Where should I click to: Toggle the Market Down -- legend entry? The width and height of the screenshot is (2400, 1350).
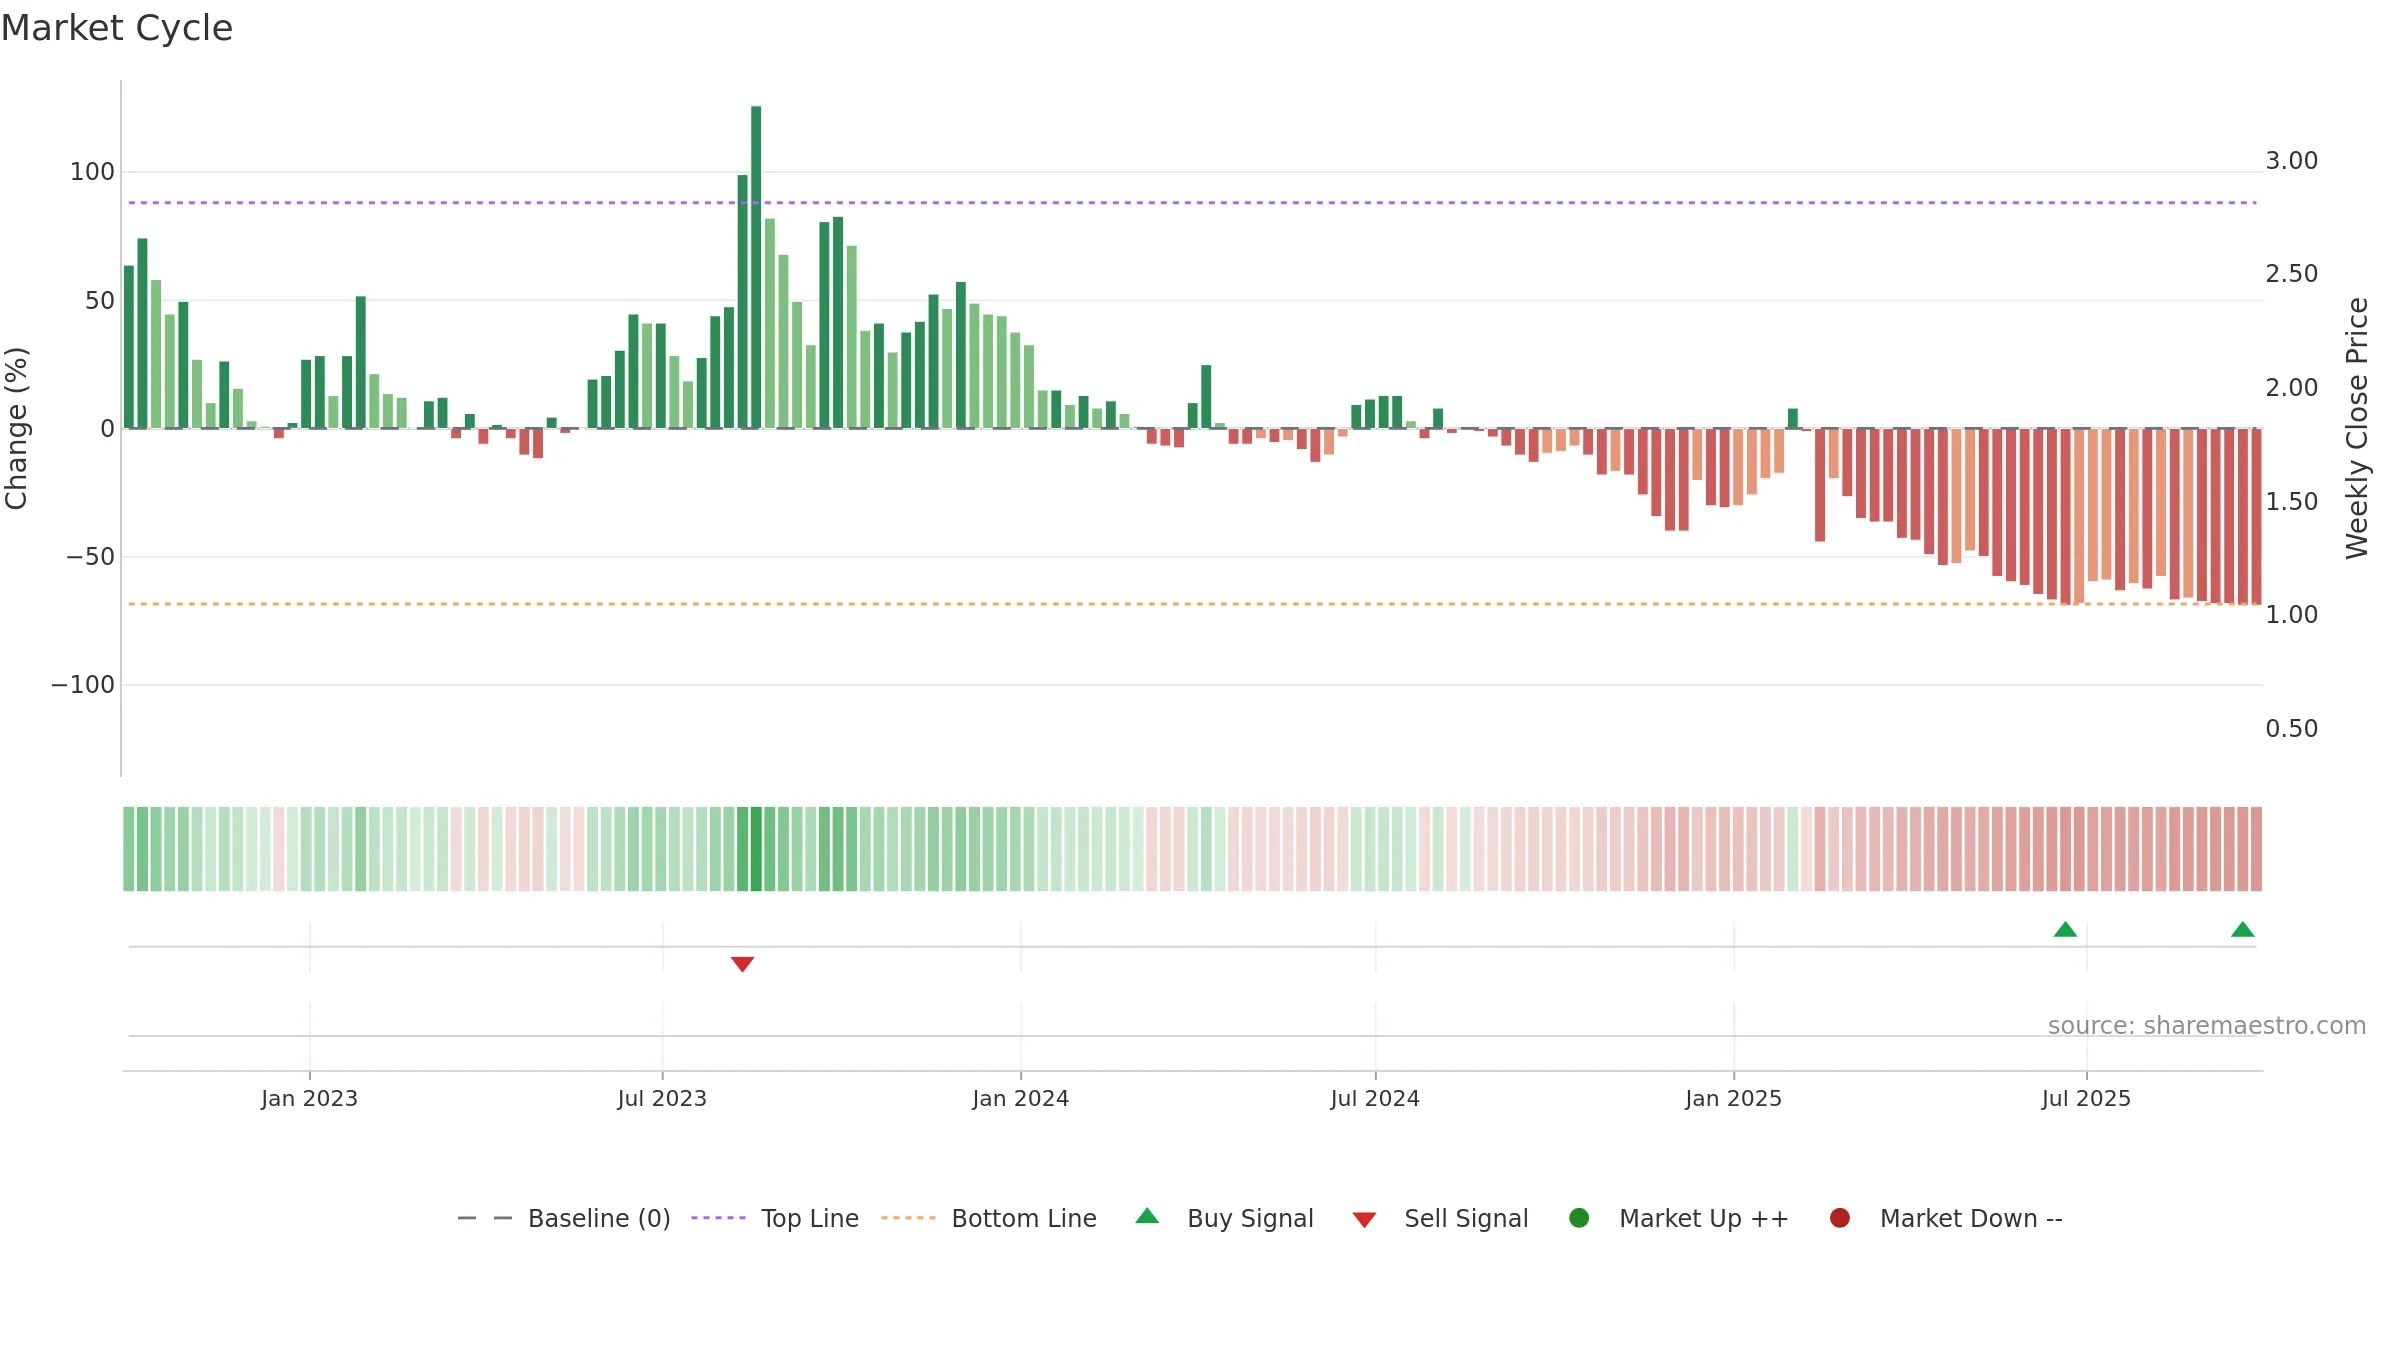pyautogui.click(x=1946, y=1218)
